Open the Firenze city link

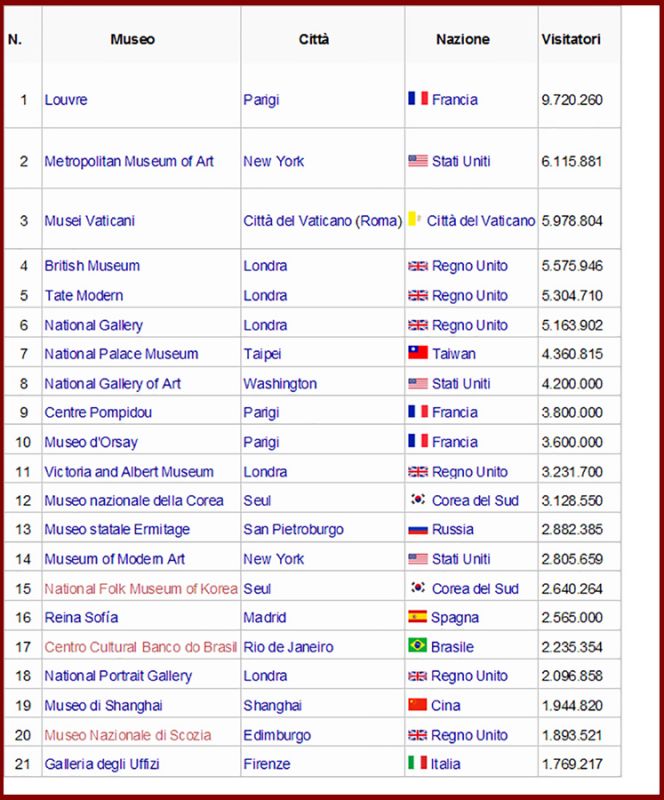(267, 764)
